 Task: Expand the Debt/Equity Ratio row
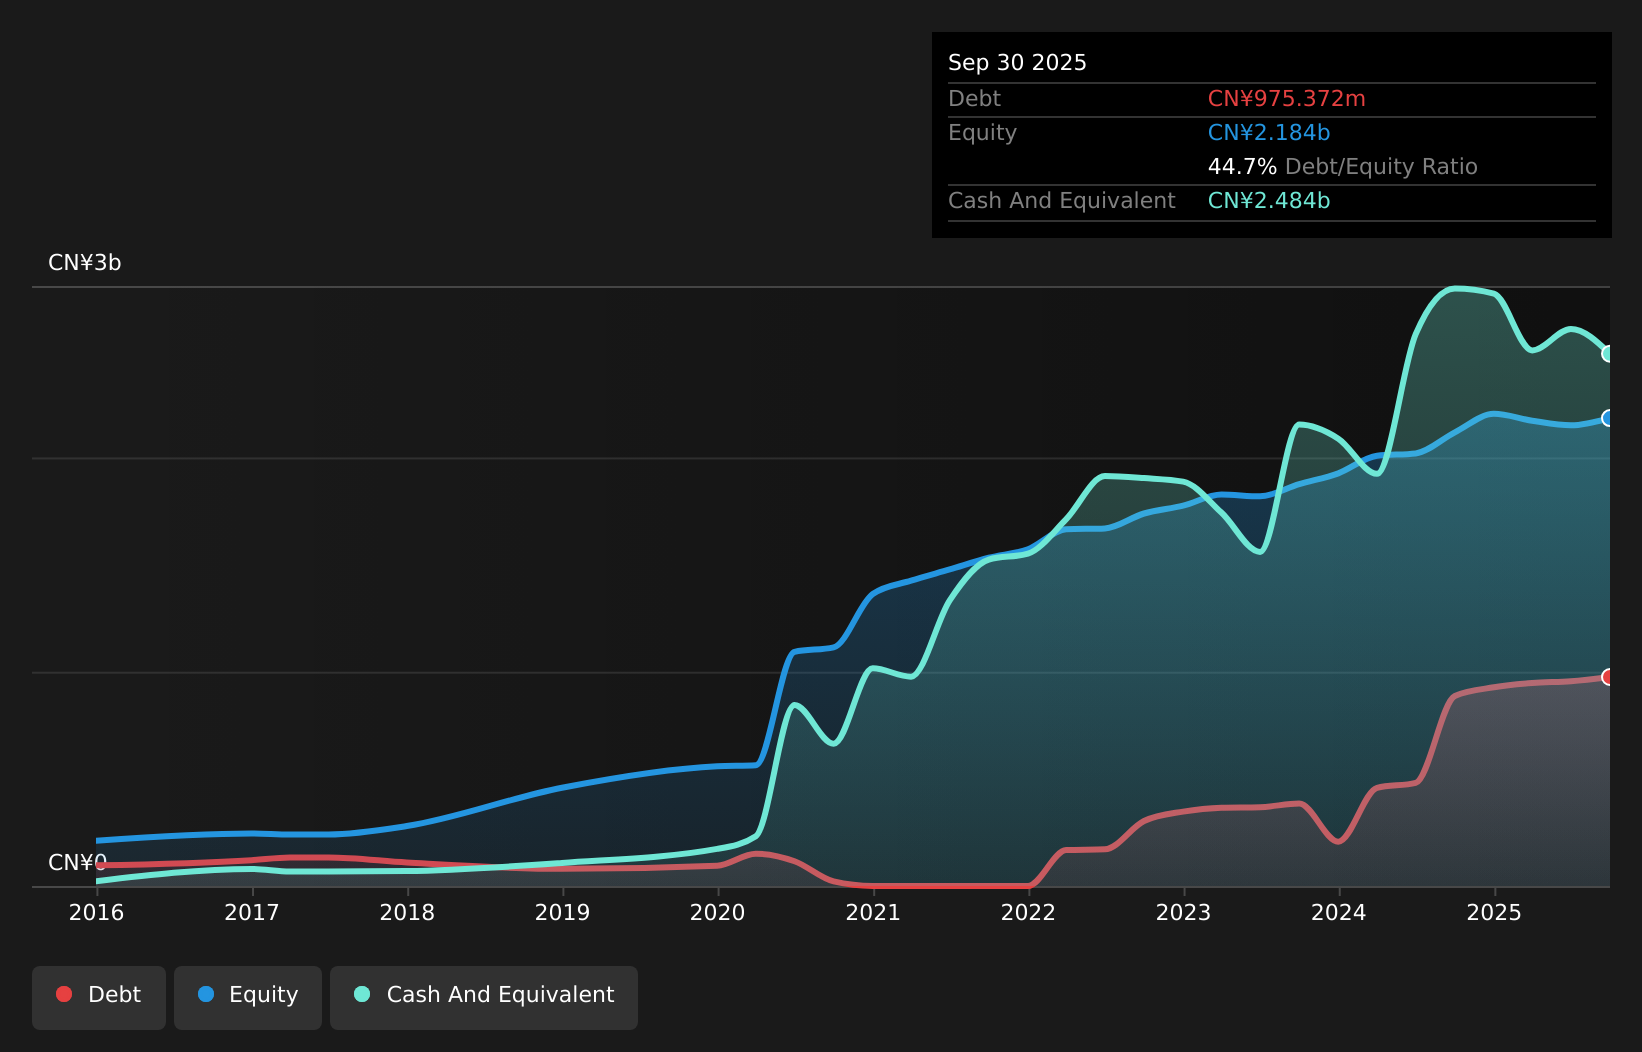point(1343,166)
